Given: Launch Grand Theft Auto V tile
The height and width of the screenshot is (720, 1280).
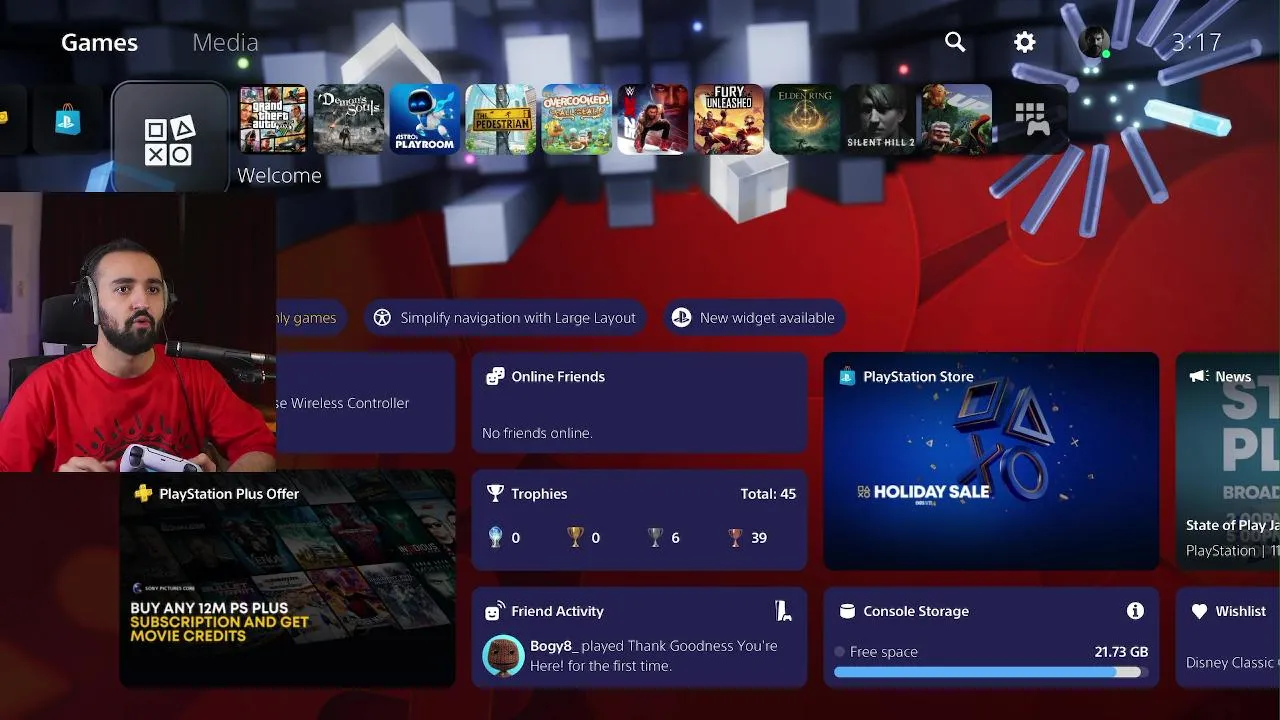Looking at the screenshot, I should pyautogui.click(x=273, y=119).
